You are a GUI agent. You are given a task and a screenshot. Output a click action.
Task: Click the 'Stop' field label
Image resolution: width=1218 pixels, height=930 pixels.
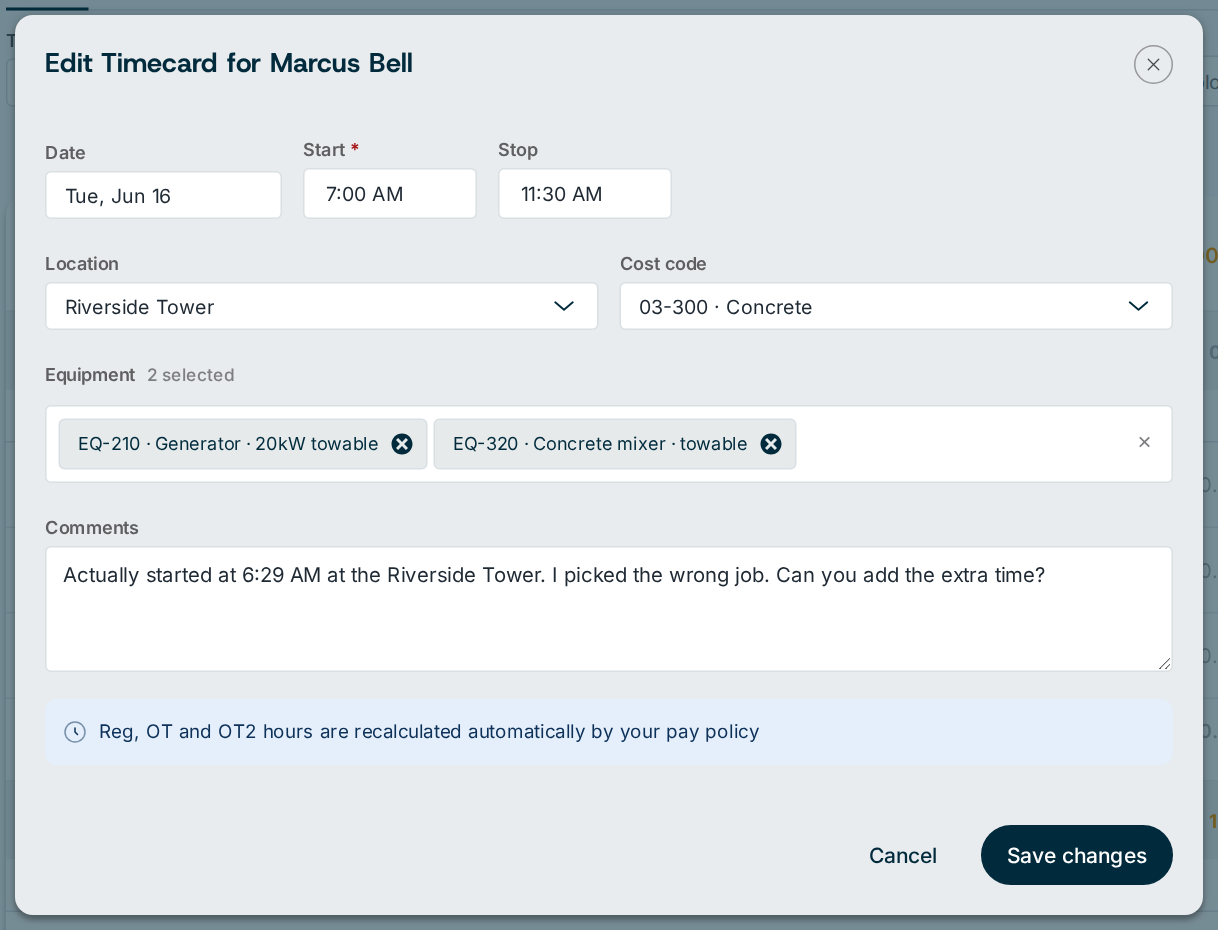tap(518, 150)
